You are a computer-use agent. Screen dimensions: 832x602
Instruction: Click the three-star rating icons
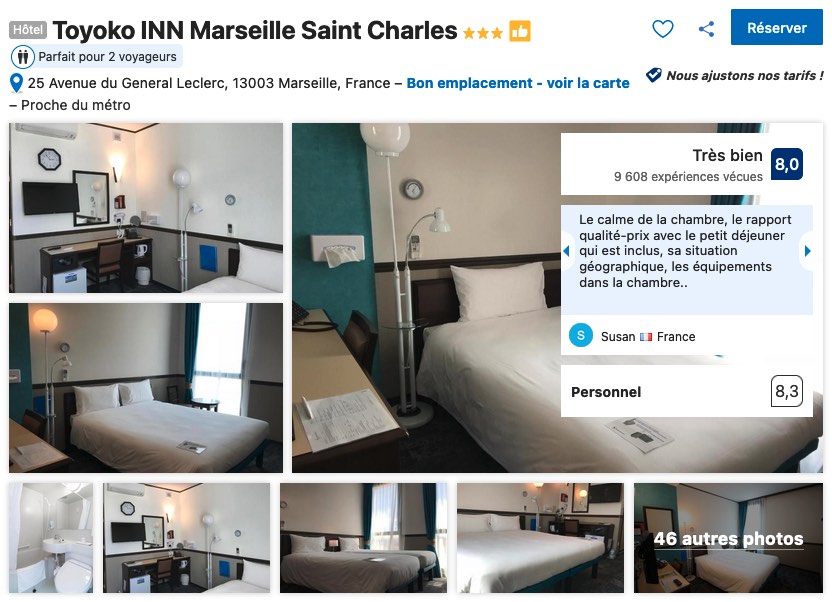point(482,33)
